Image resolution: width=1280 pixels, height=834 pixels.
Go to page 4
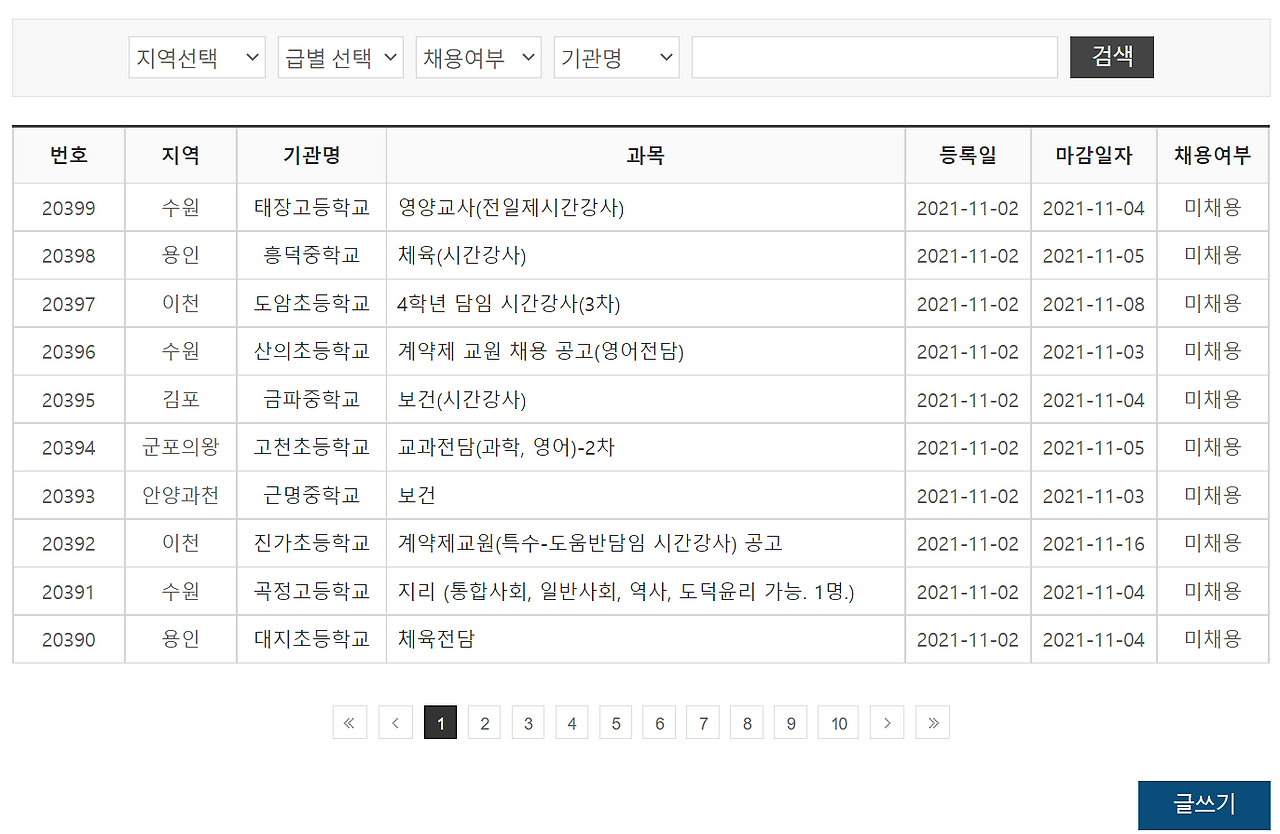572,722
